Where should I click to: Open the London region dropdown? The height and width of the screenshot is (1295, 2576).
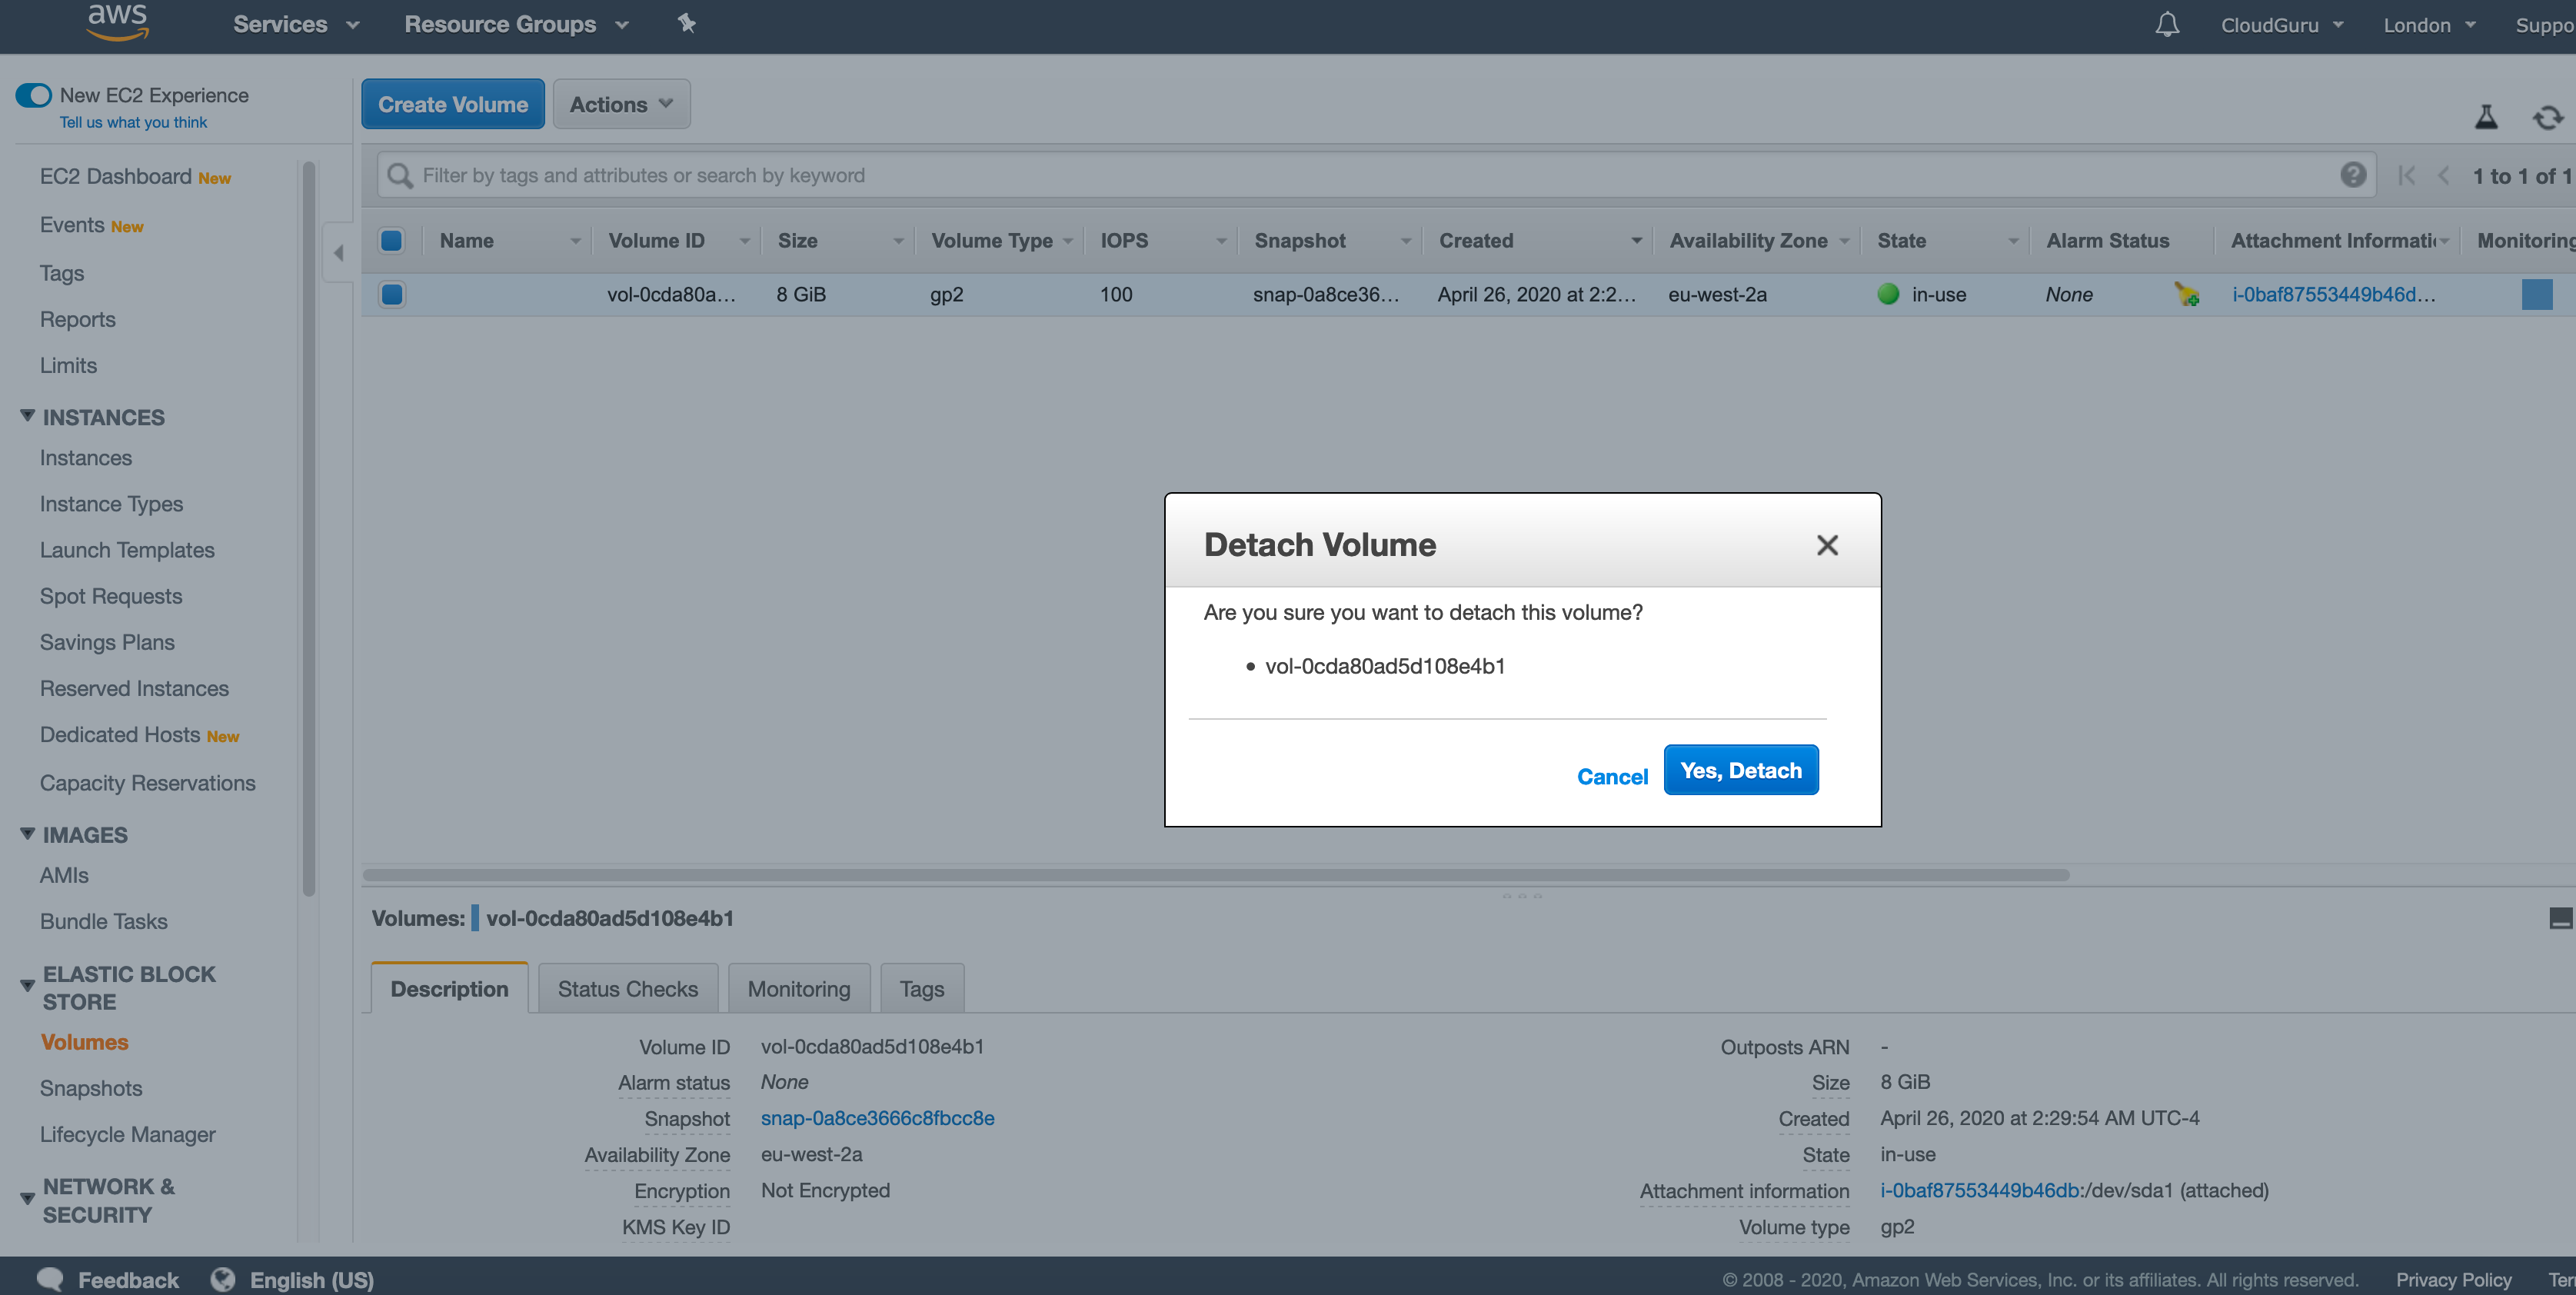(x=2428, y=25)
